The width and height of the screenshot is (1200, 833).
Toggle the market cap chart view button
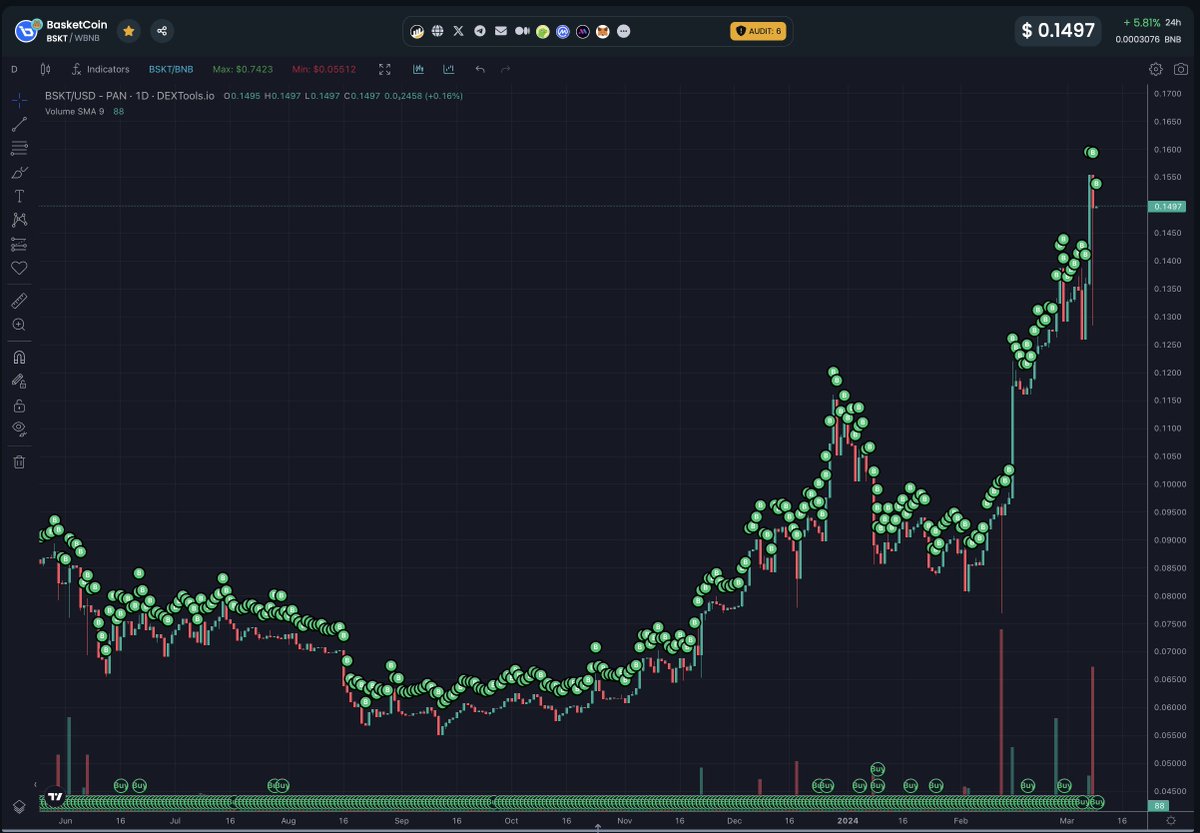click(x=449, y=69)
